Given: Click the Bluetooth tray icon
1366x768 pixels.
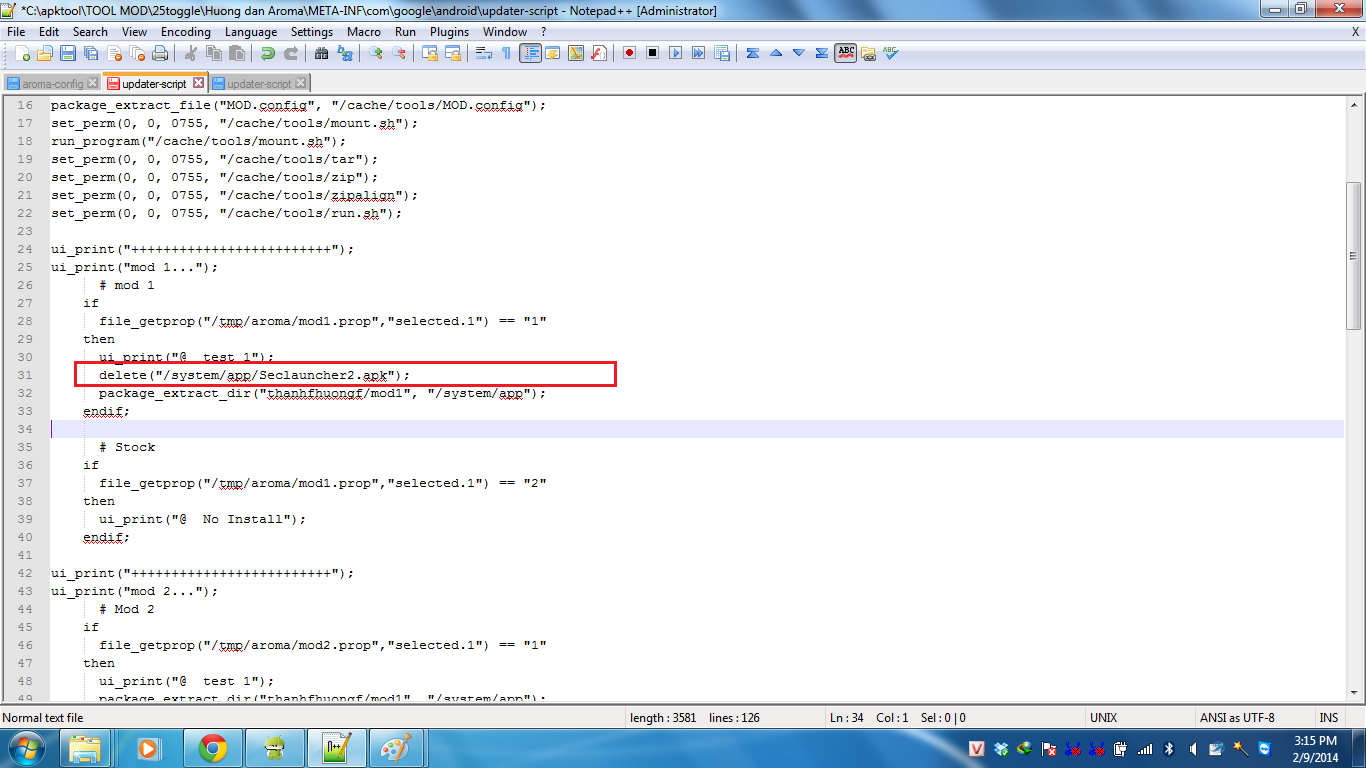Looking at the screenshot, I should 1170,748.
